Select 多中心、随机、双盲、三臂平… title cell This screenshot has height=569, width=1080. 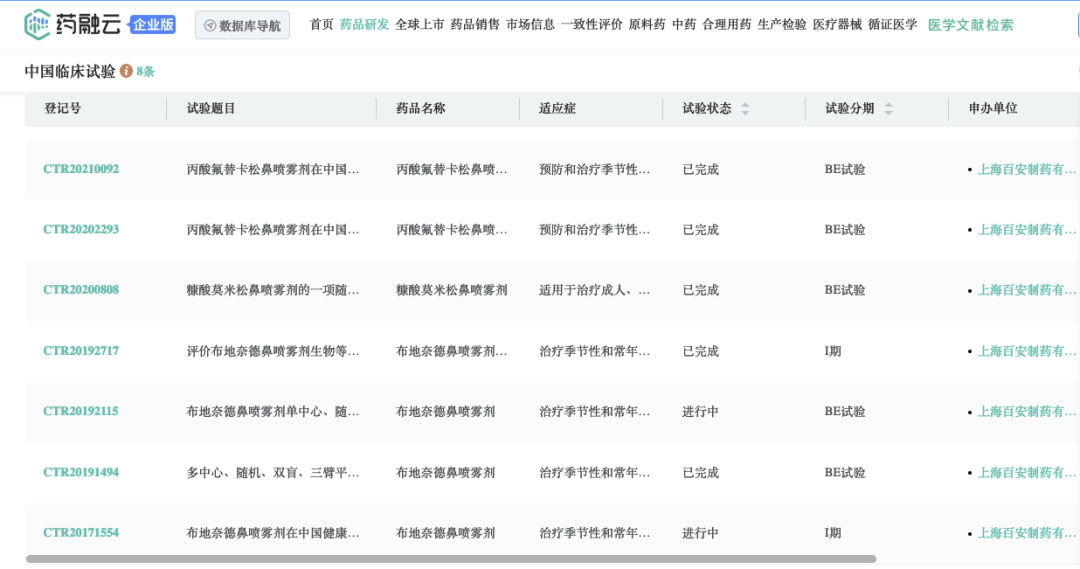[273, 472]
